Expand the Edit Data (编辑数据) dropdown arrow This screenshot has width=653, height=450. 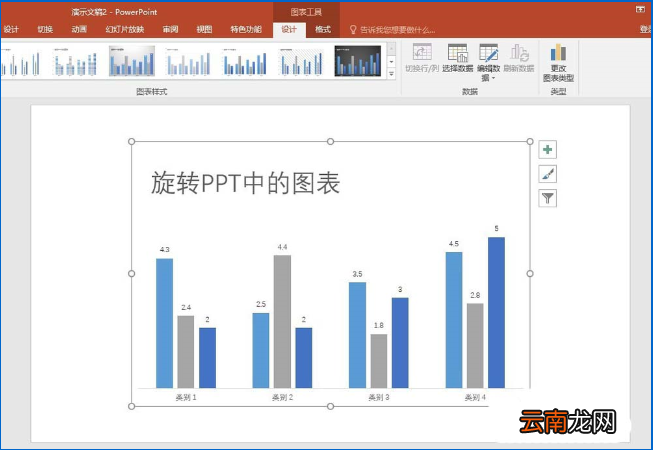pyautogui.click(x=493, y=78)
